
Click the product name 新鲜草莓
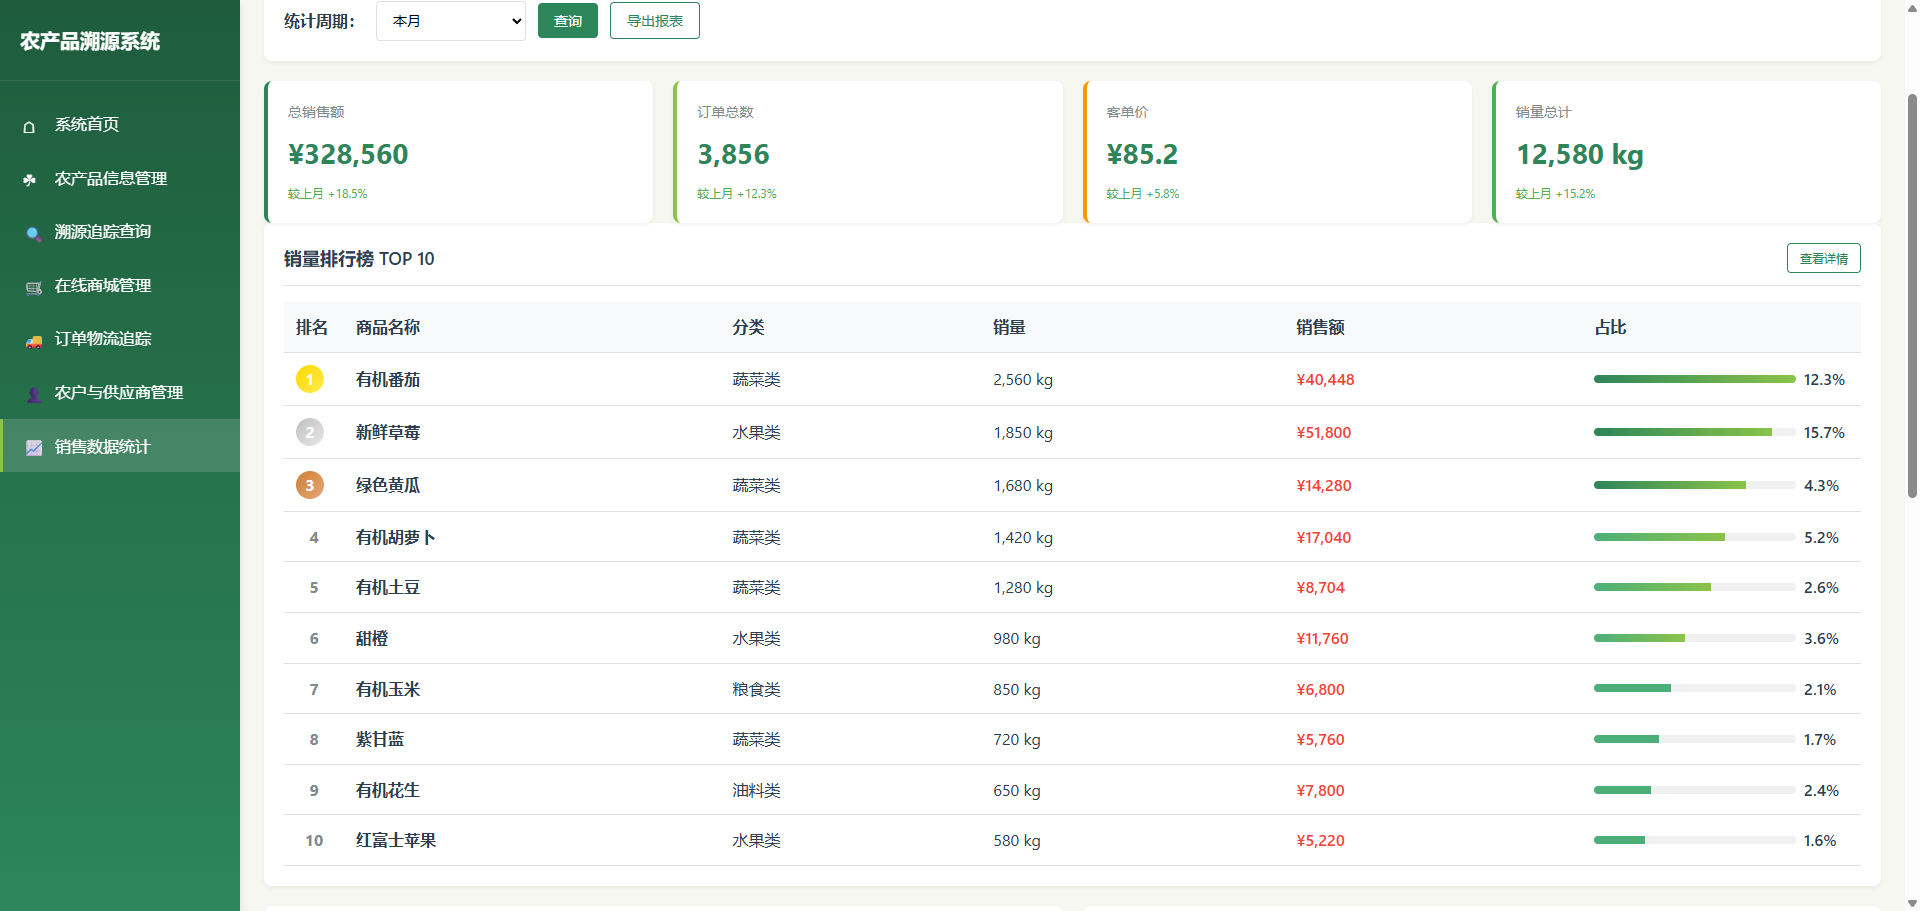(x=388, y=432)
